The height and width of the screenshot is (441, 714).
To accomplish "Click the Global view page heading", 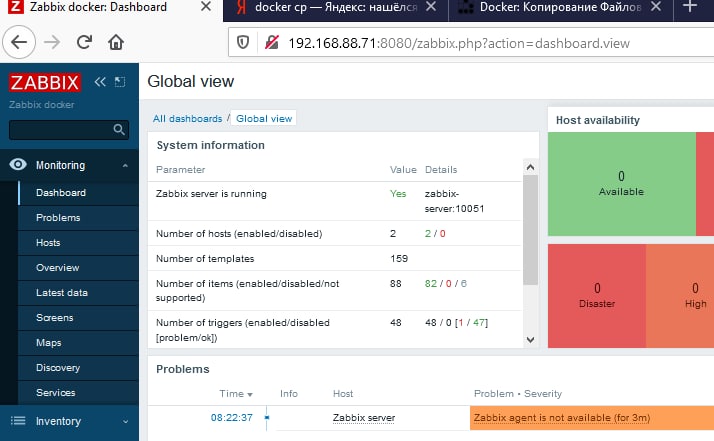I will click(190, 81).
